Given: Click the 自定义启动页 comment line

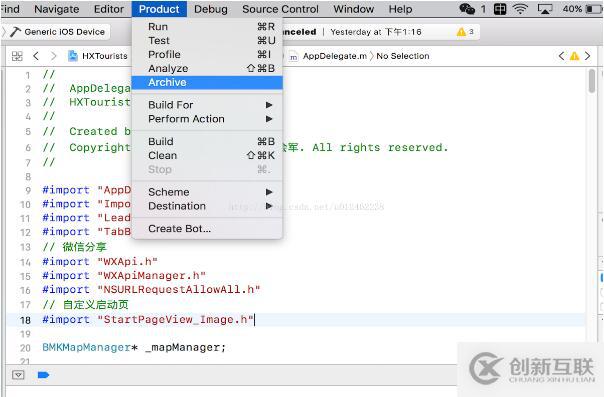Looking at the screenshot, I should [85, 305].
